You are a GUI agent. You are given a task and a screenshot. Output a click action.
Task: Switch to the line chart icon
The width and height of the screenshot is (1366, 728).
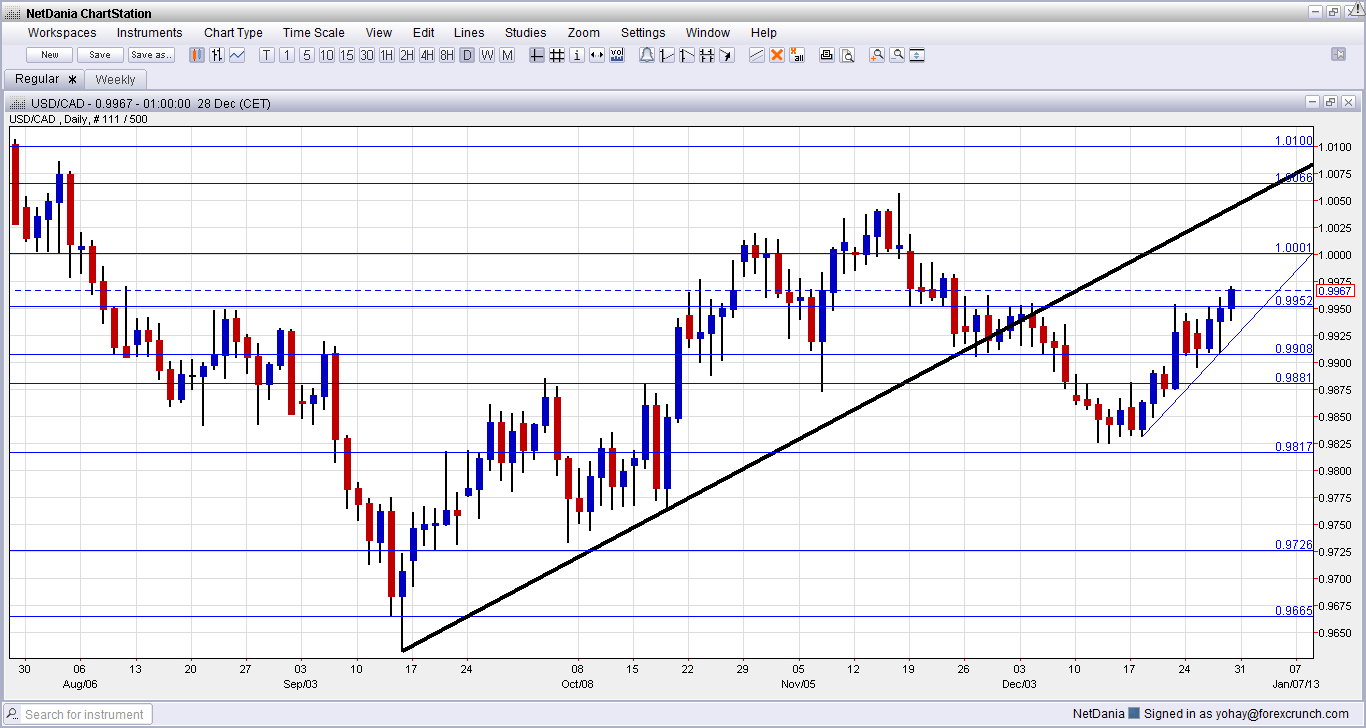pos(237,55)
